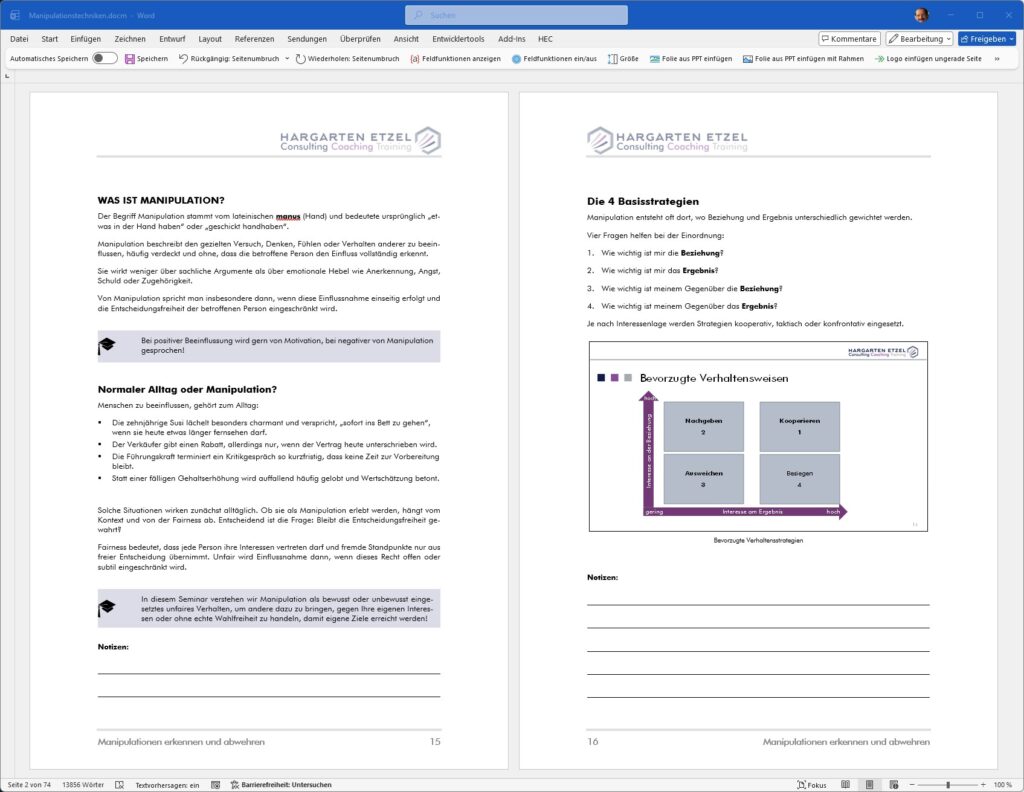Click the Speichern disk icon

[129, 59]
